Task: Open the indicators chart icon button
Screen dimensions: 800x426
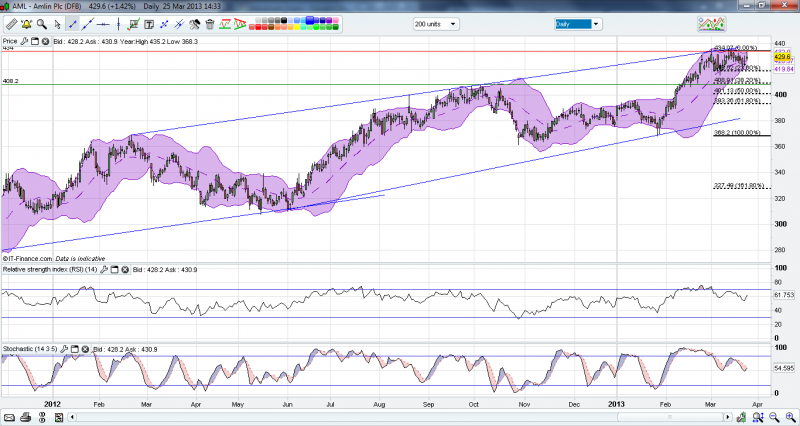Action: pos(712,24)
